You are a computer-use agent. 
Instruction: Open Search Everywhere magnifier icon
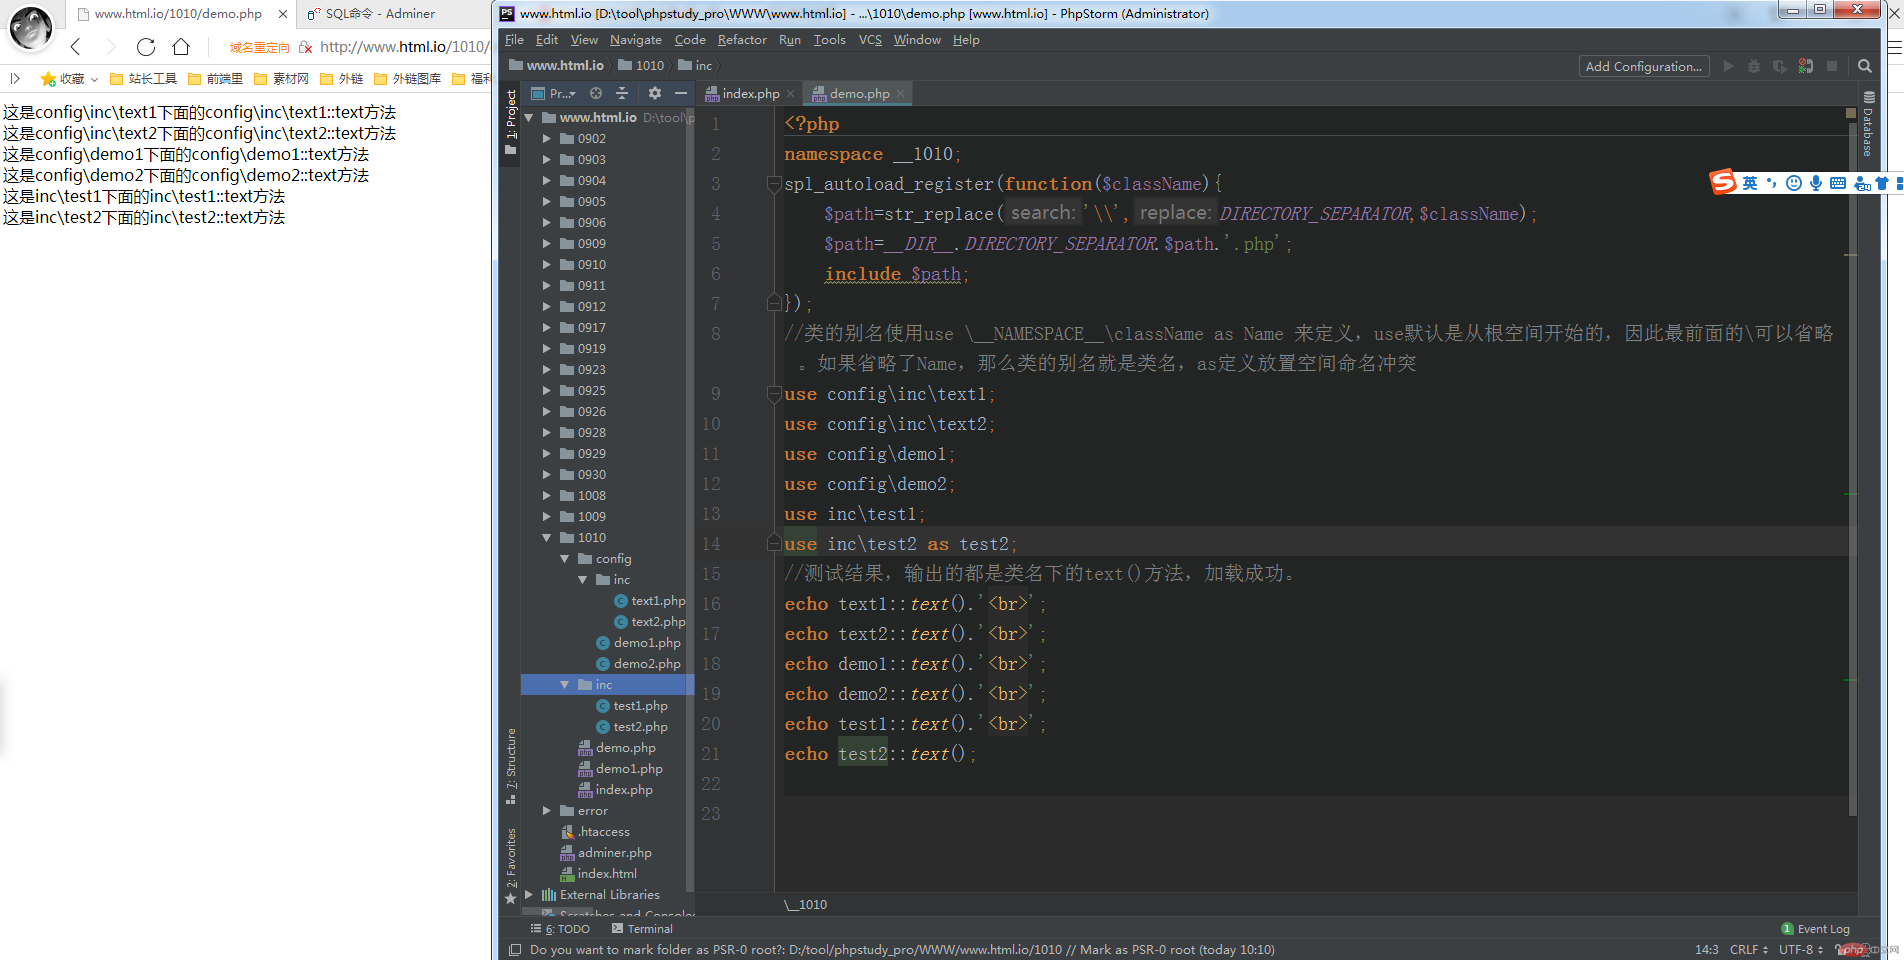click(x=1865, y=66)
